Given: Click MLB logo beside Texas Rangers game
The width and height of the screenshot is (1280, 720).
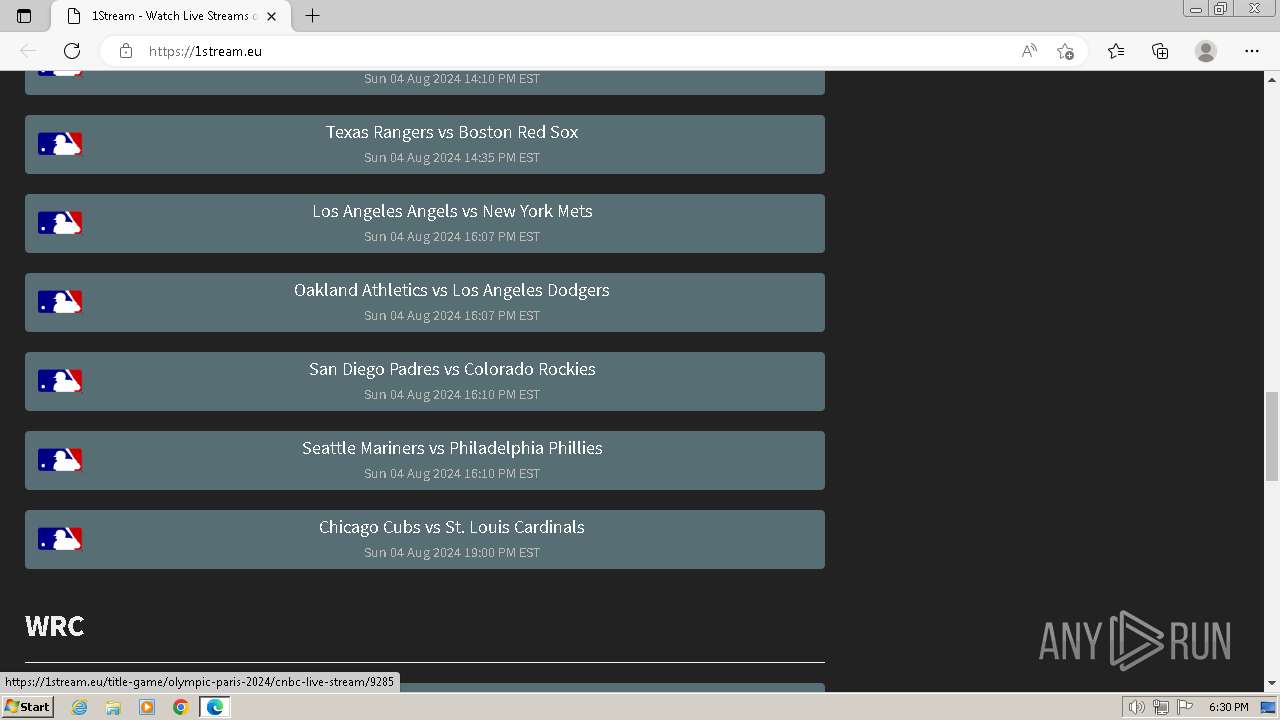Looking at the screenshot, I should (x=60, y=144).
